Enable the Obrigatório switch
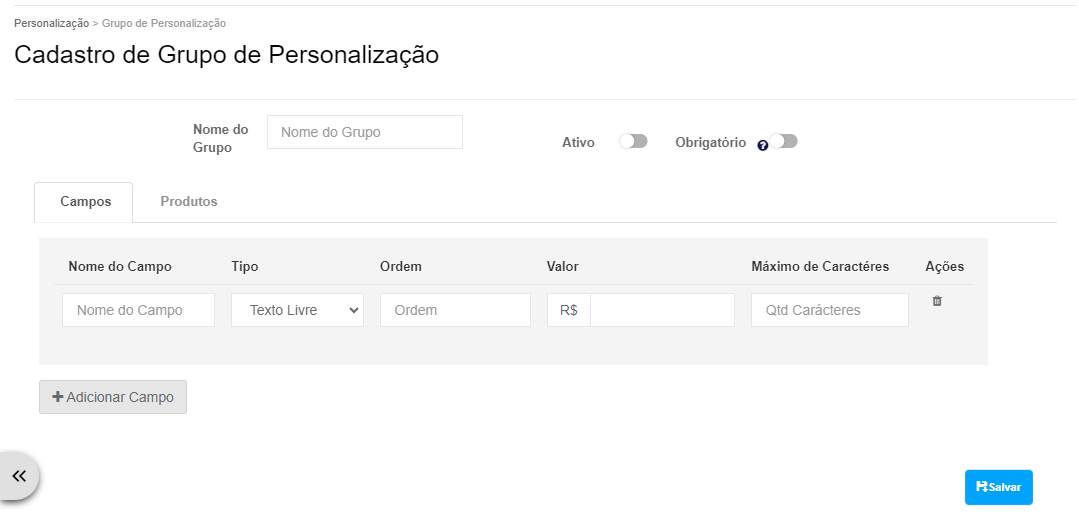Image resolution: width=1079 pixels, height=514 pixels. pyautogui.click(x=783, y=141)
